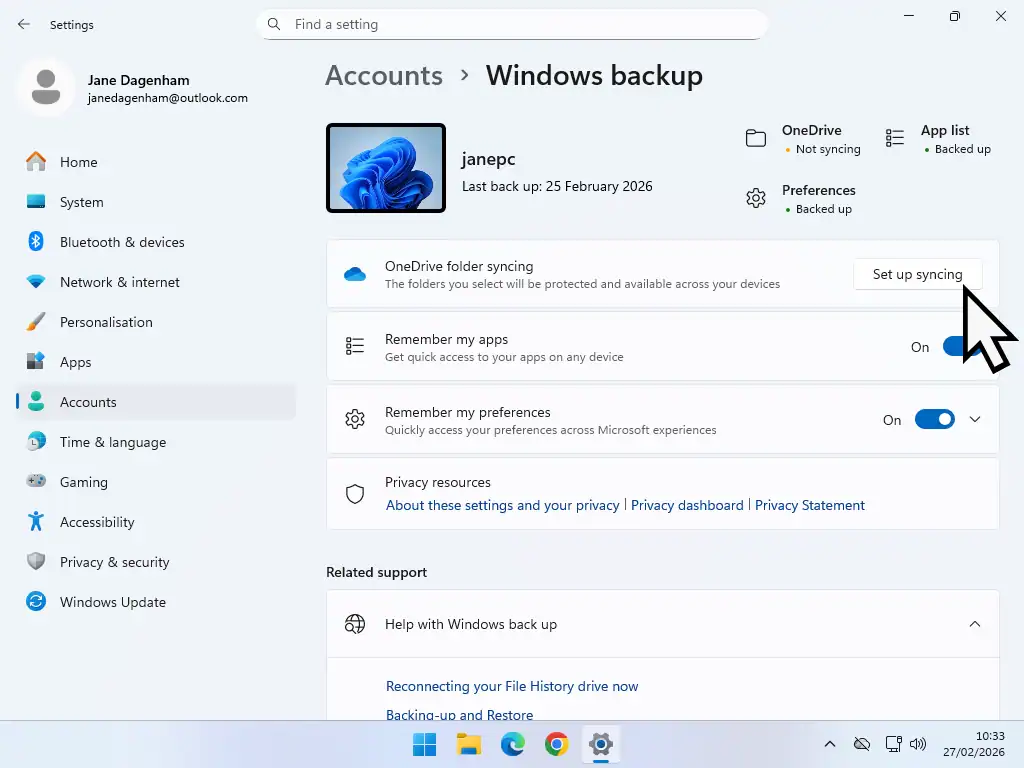
Task: Expand the taskbar hidden icons chevron
Action: coord(829,744)
